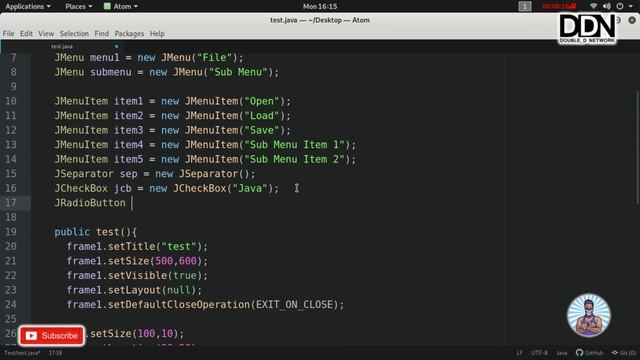
Task: Click the Test/test.java path in status bar
Action: coord(22,353)
